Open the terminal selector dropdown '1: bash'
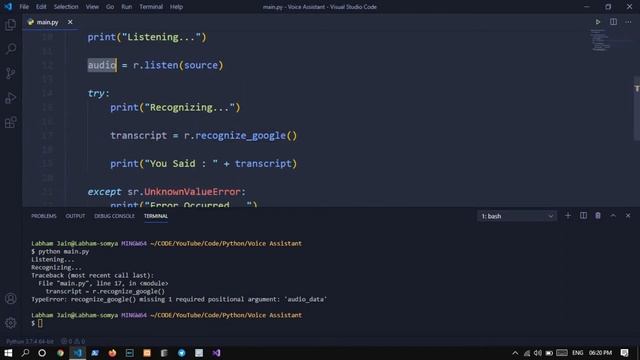The image size is (640, 360). (517, 216)
